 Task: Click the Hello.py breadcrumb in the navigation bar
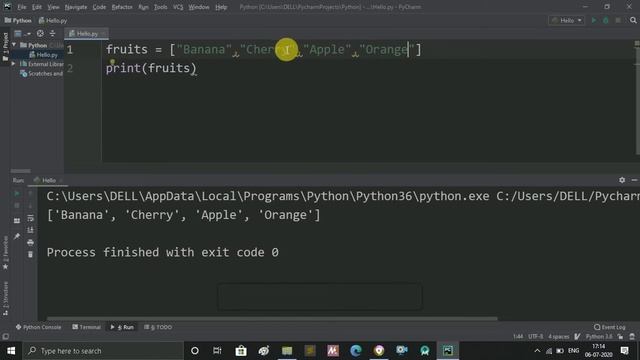click(x=53, y=20)
